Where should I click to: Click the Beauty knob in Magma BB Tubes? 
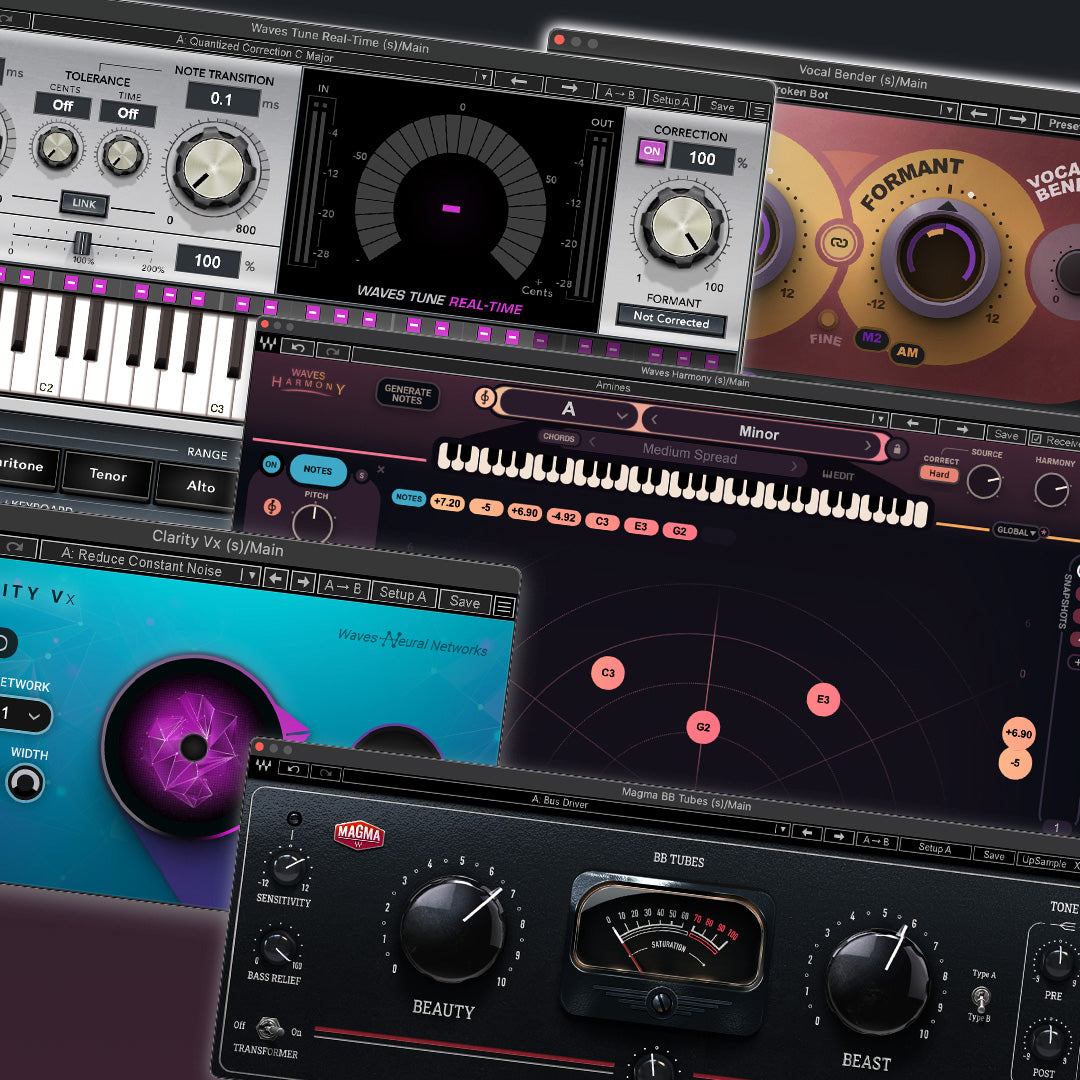pos(453,929)
